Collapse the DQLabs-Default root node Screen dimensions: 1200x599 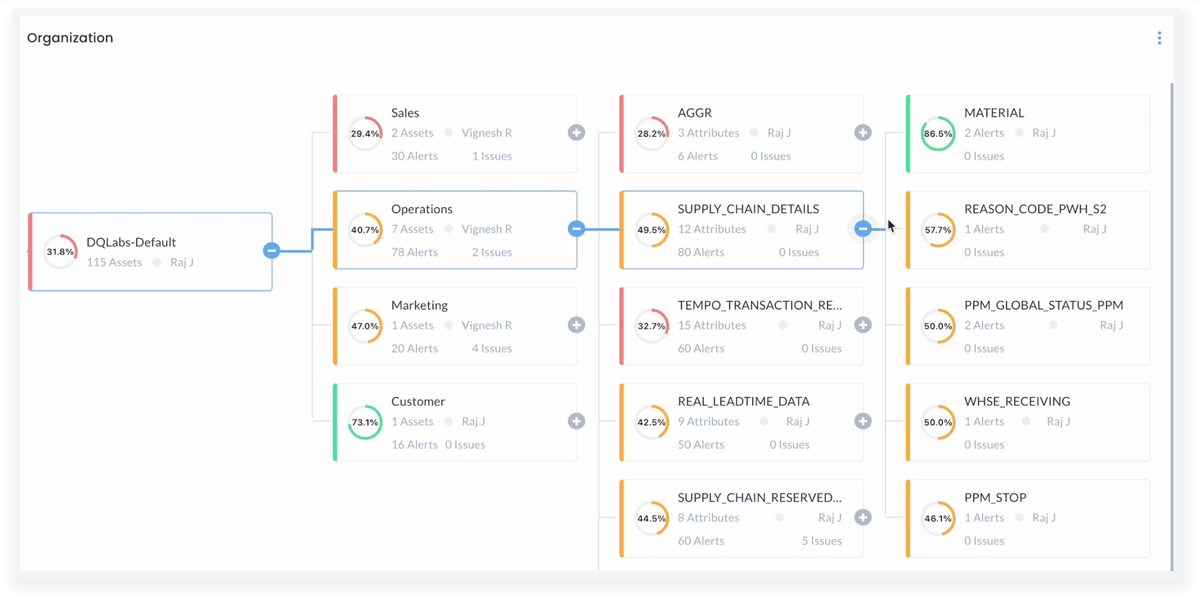click(x=271, y=252)
